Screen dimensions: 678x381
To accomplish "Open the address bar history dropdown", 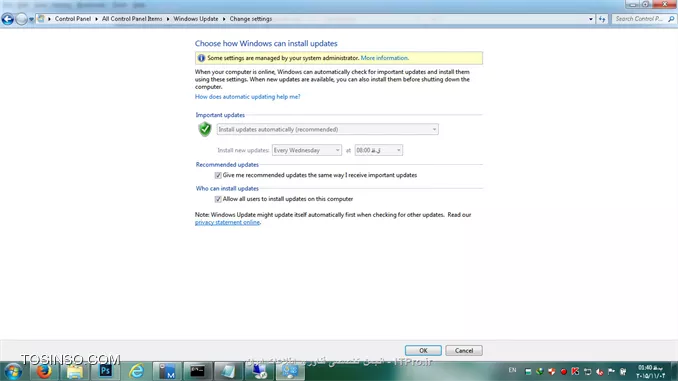I will click(x=591, y=19).
